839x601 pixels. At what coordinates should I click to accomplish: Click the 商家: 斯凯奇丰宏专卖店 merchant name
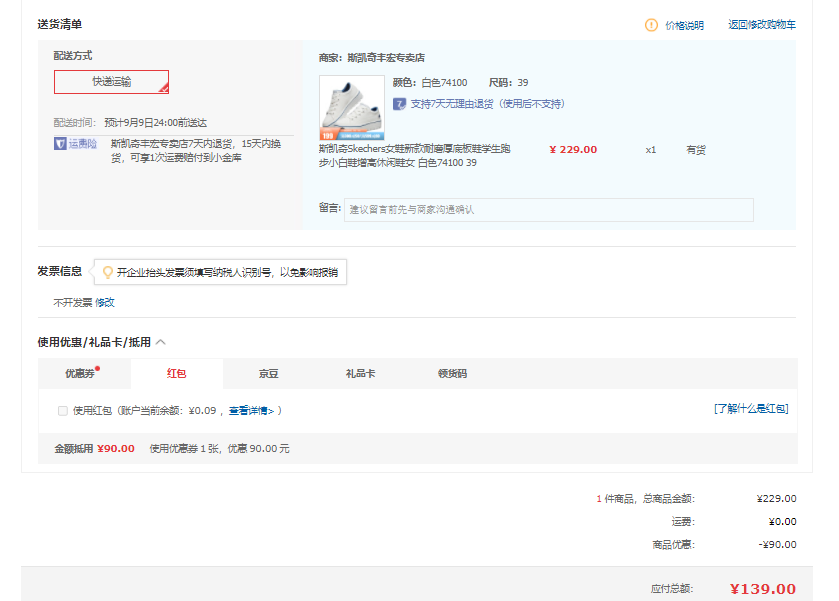(372, 58)
